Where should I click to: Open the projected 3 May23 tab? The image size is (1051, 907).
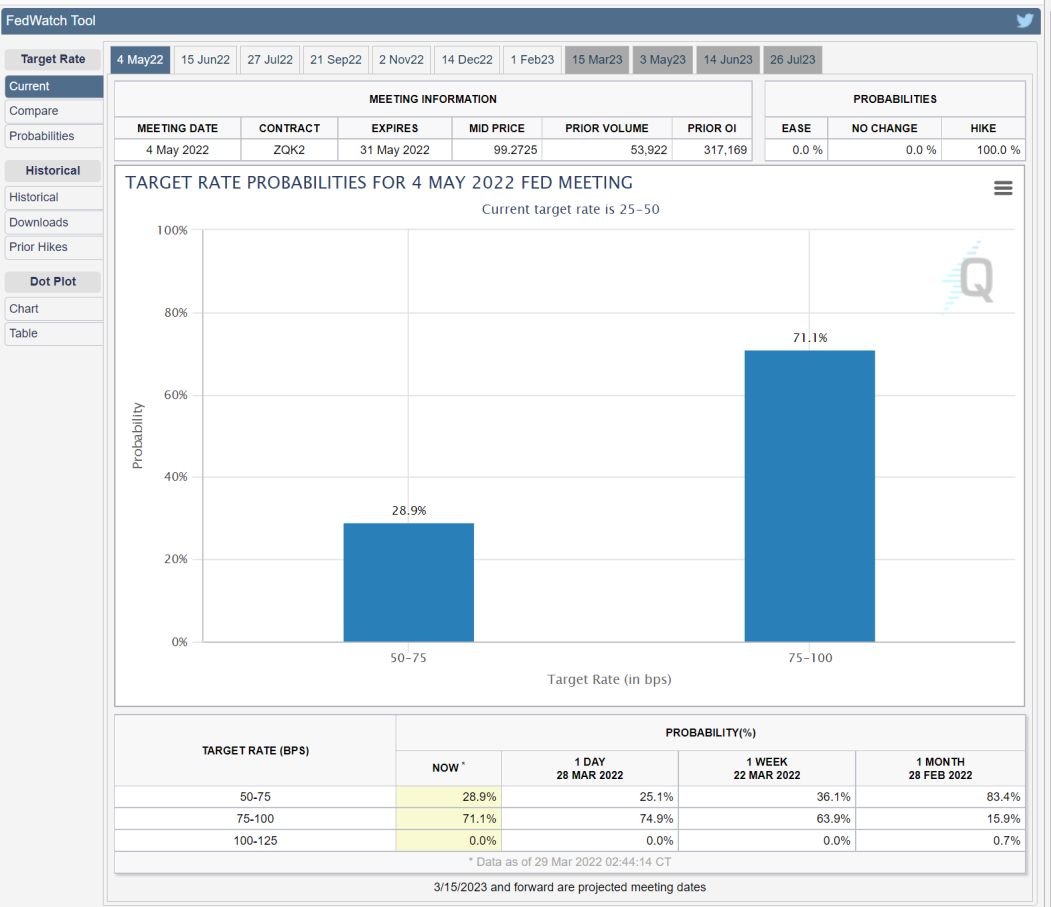click(662, 60)
